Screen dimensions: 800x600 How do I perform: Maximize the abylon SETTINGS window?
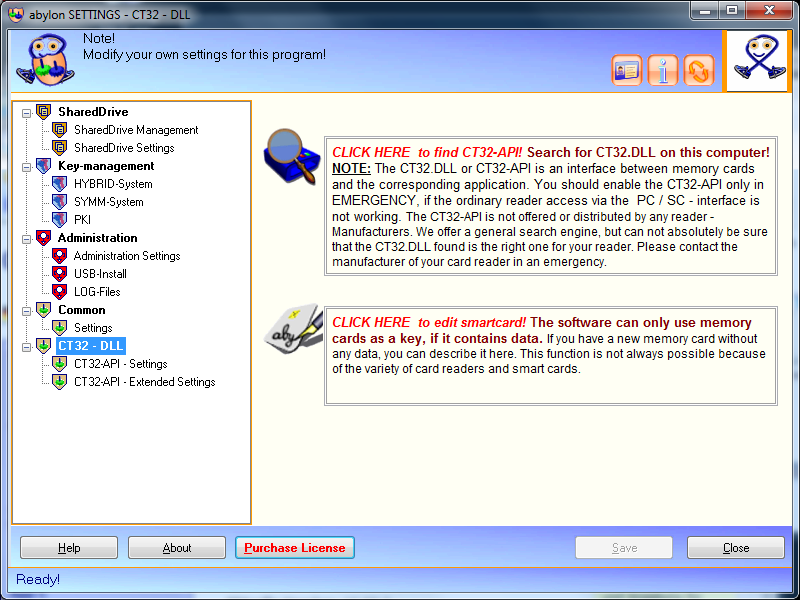click(x=732, y=11)
